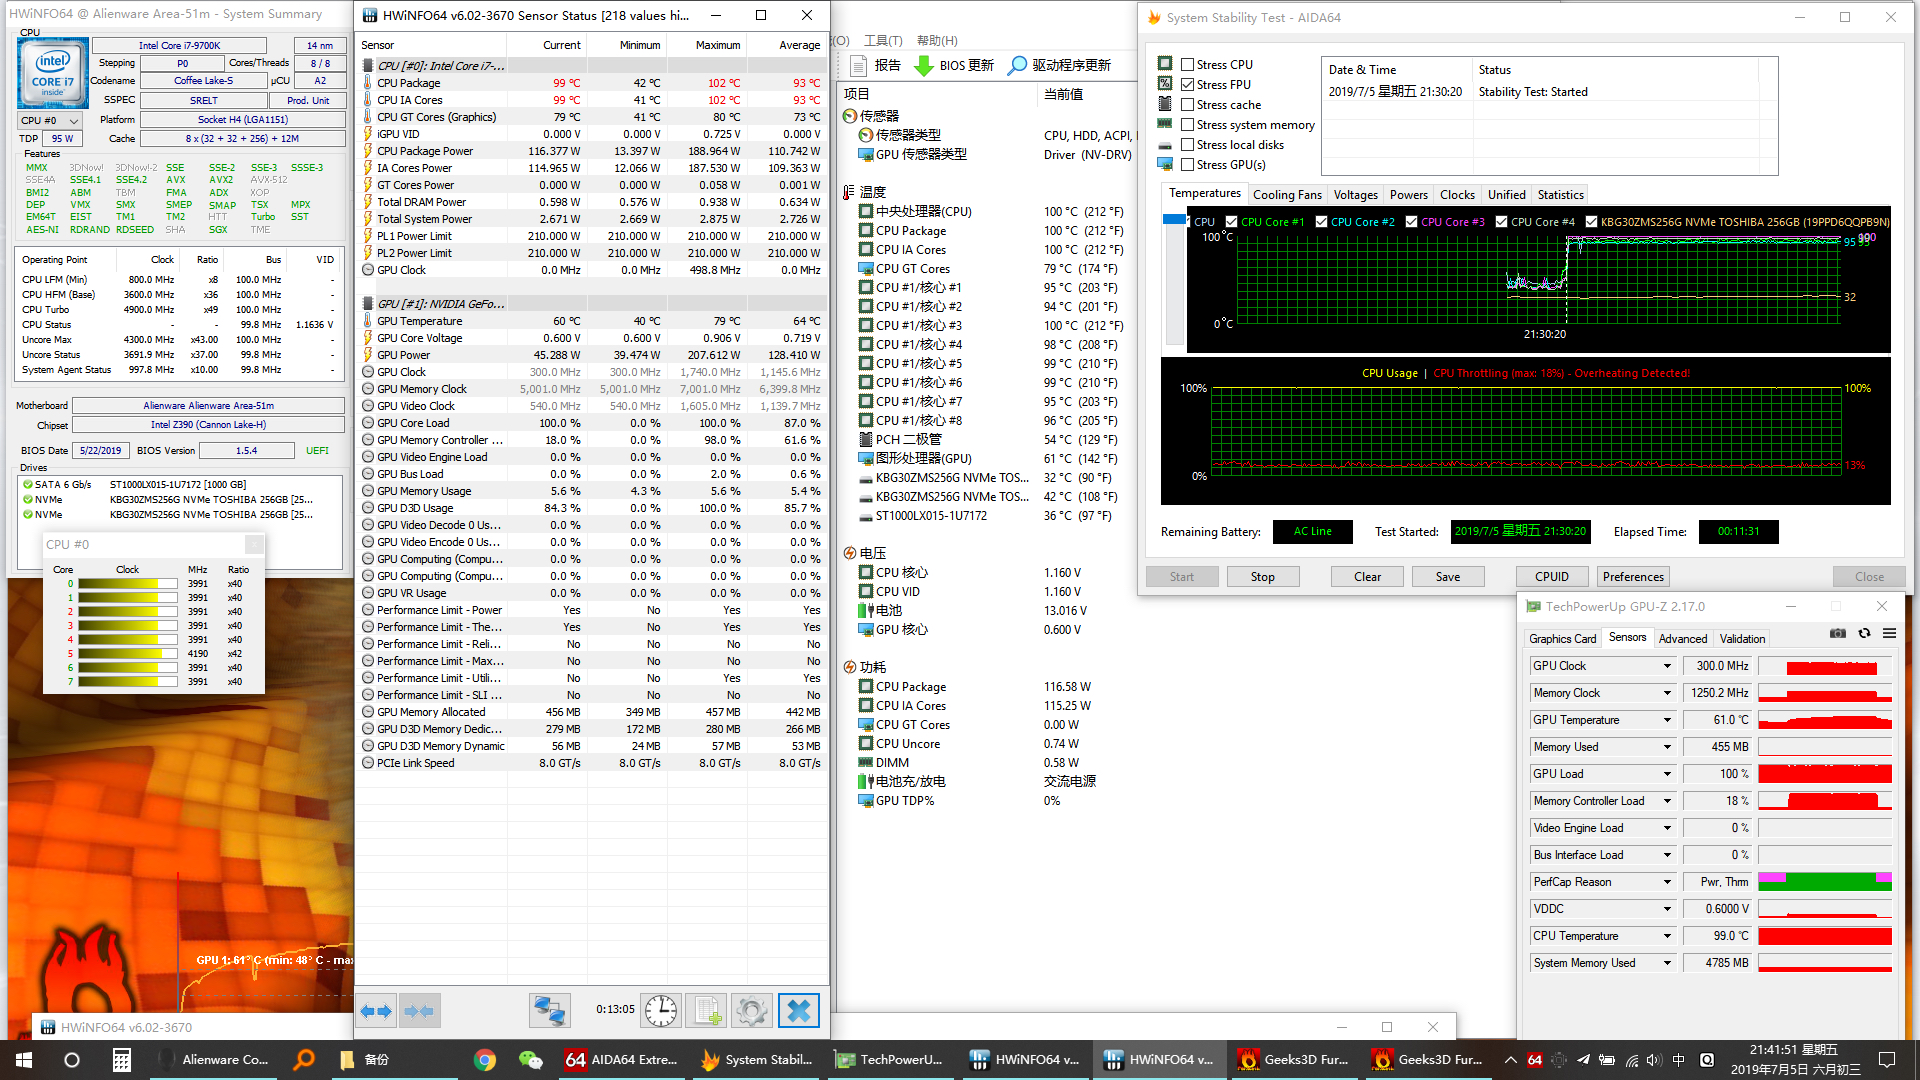
Task: Open Cortana circle icon on taskbar
Action: coord(72,1060)
